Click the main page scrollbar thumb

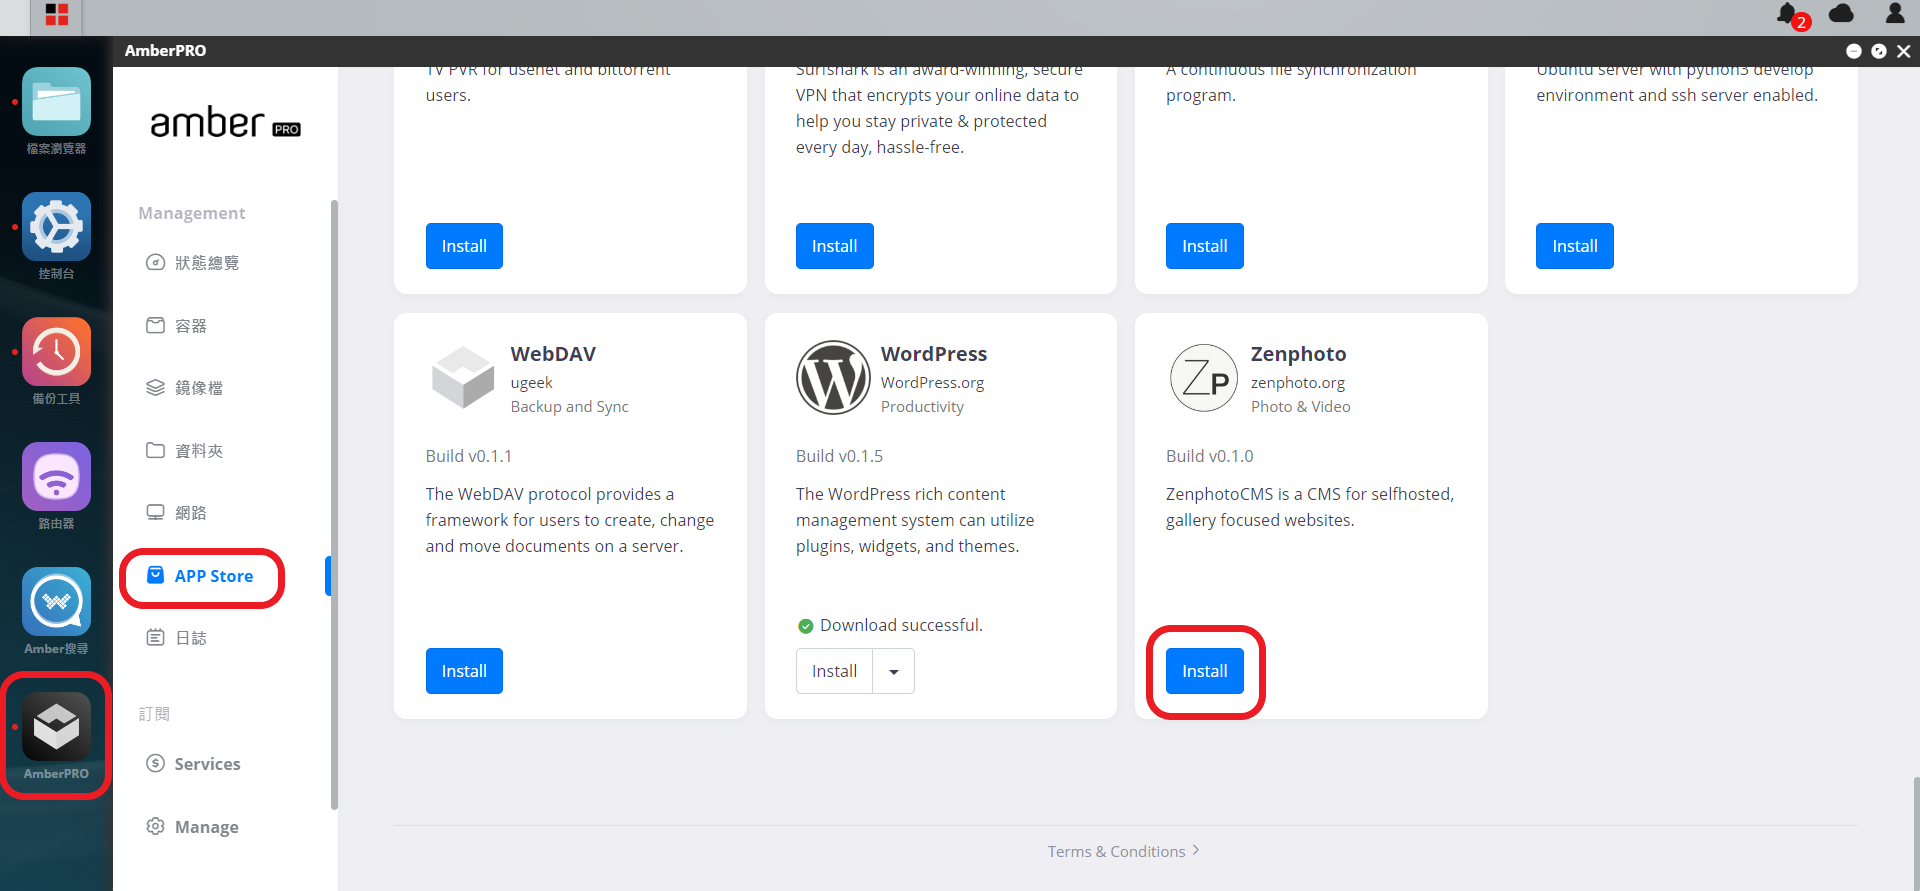(1916, 832)
